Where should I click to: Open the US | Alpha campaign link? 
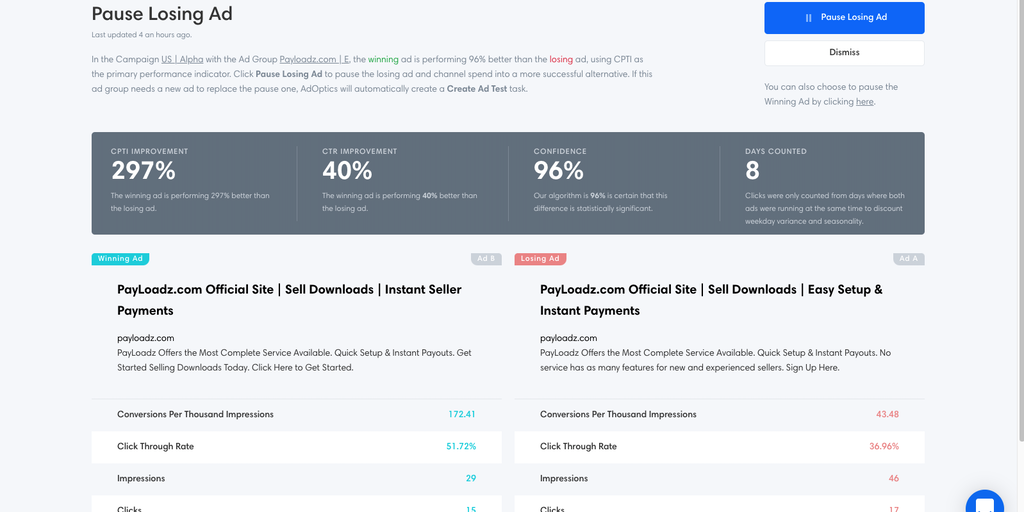[x=182, y=59]
